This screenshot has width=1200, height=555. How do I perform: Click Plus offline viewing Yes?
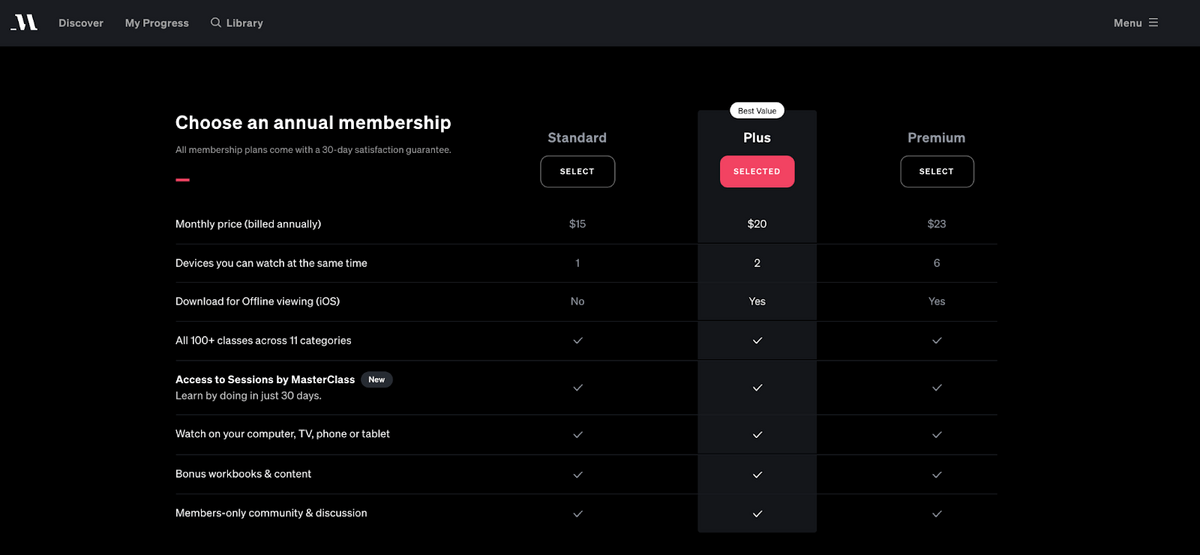[757, 301]
